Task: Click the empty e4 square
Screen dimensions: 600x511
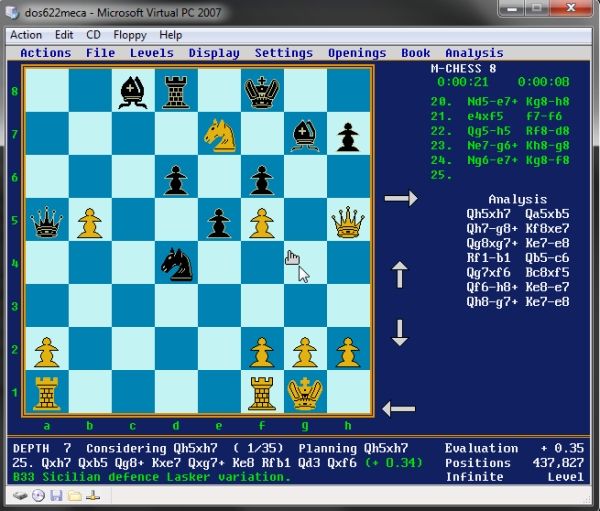Action: point(219,262)
